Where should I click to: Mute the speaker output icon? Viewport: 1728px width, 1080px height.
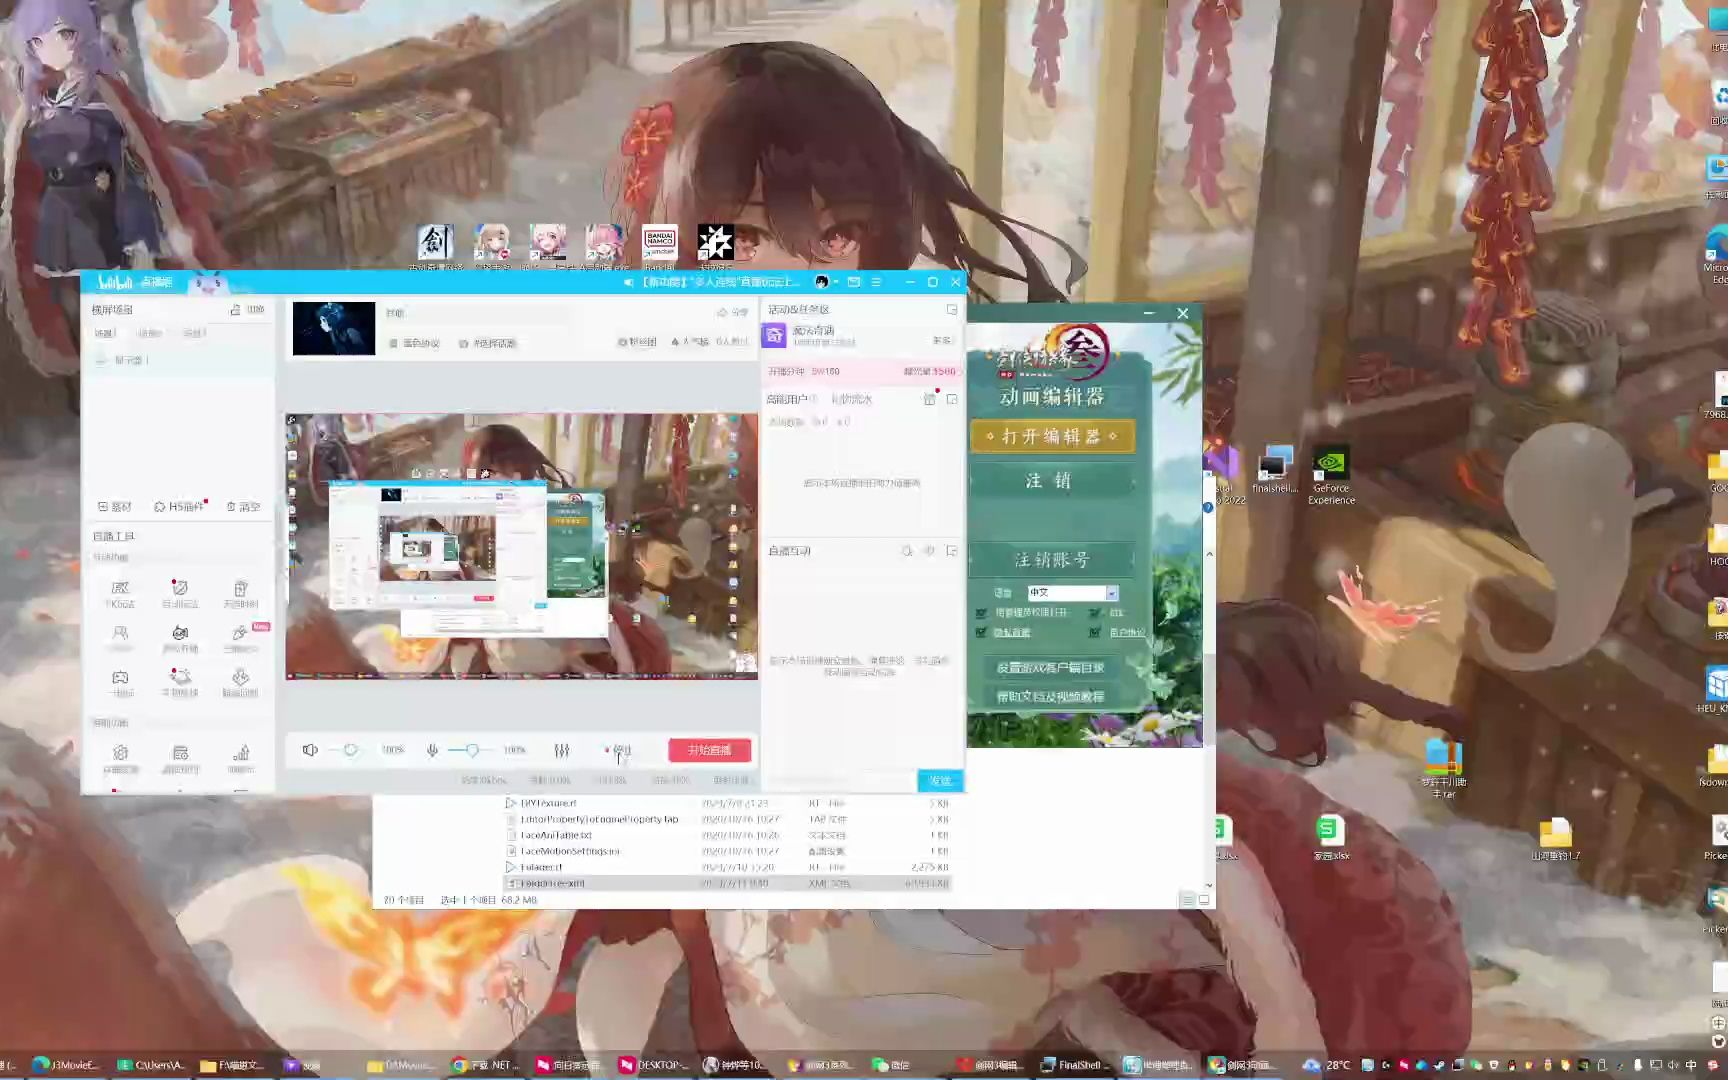click(310, 750)
